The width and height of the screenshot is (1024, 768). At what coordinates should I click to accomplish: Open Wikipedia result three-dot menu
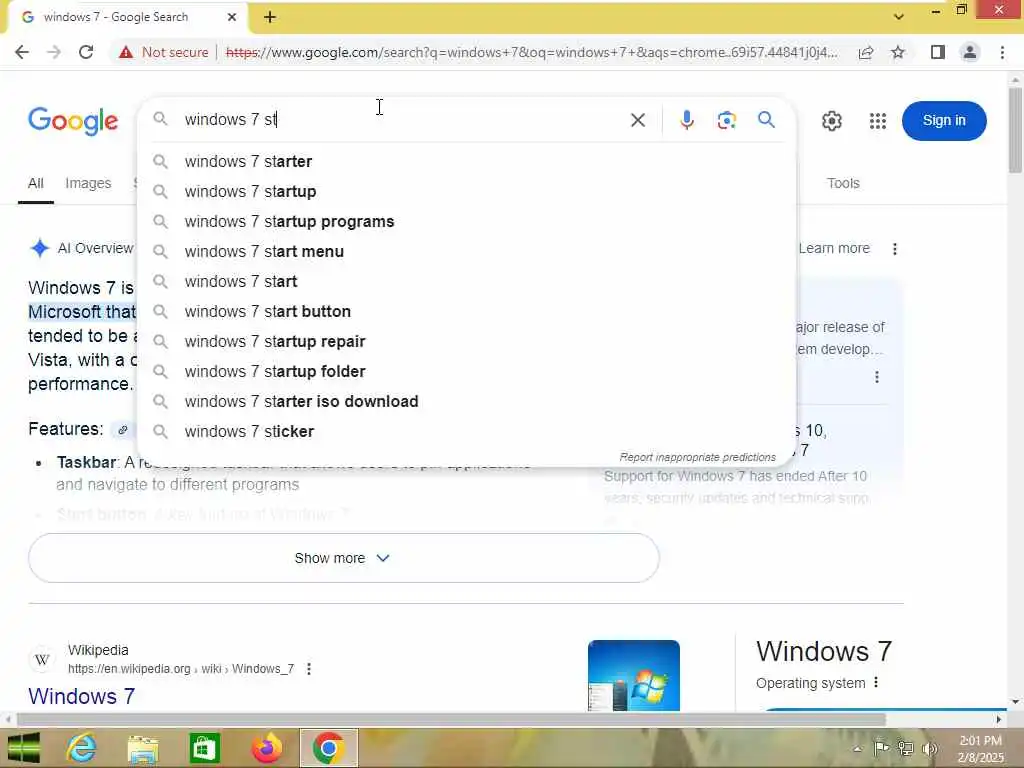coord(309,669)
